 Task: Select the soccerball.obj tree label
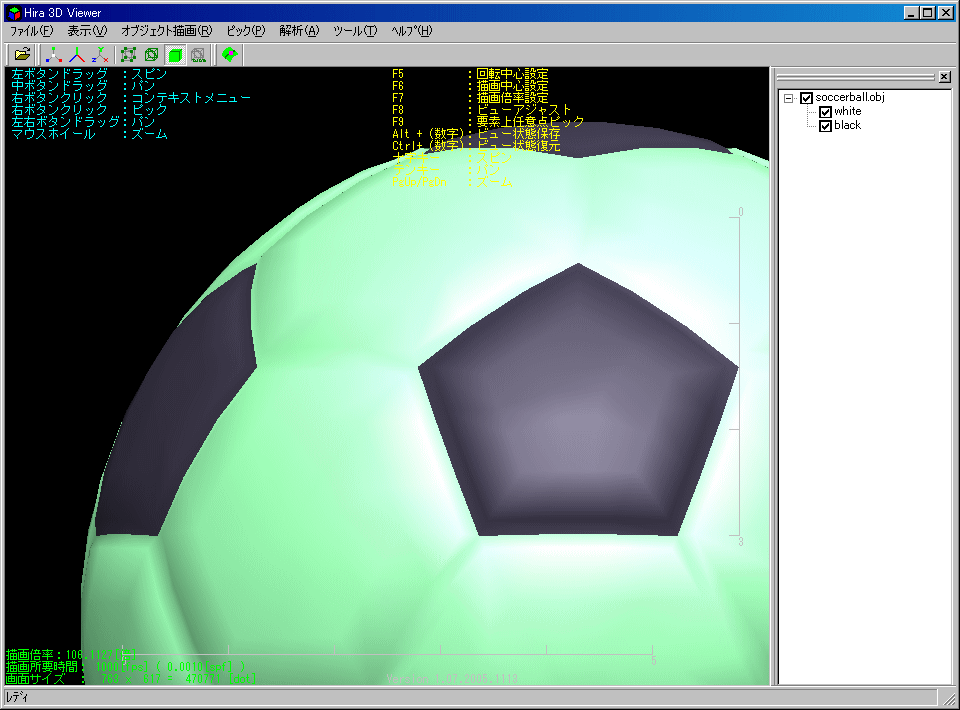tap(850, 97)
